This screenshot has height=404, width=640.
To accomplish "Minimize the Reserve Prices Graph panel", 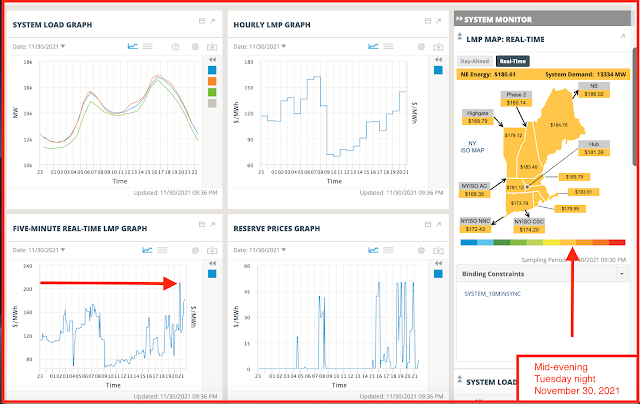I will (x=428, y=224).
